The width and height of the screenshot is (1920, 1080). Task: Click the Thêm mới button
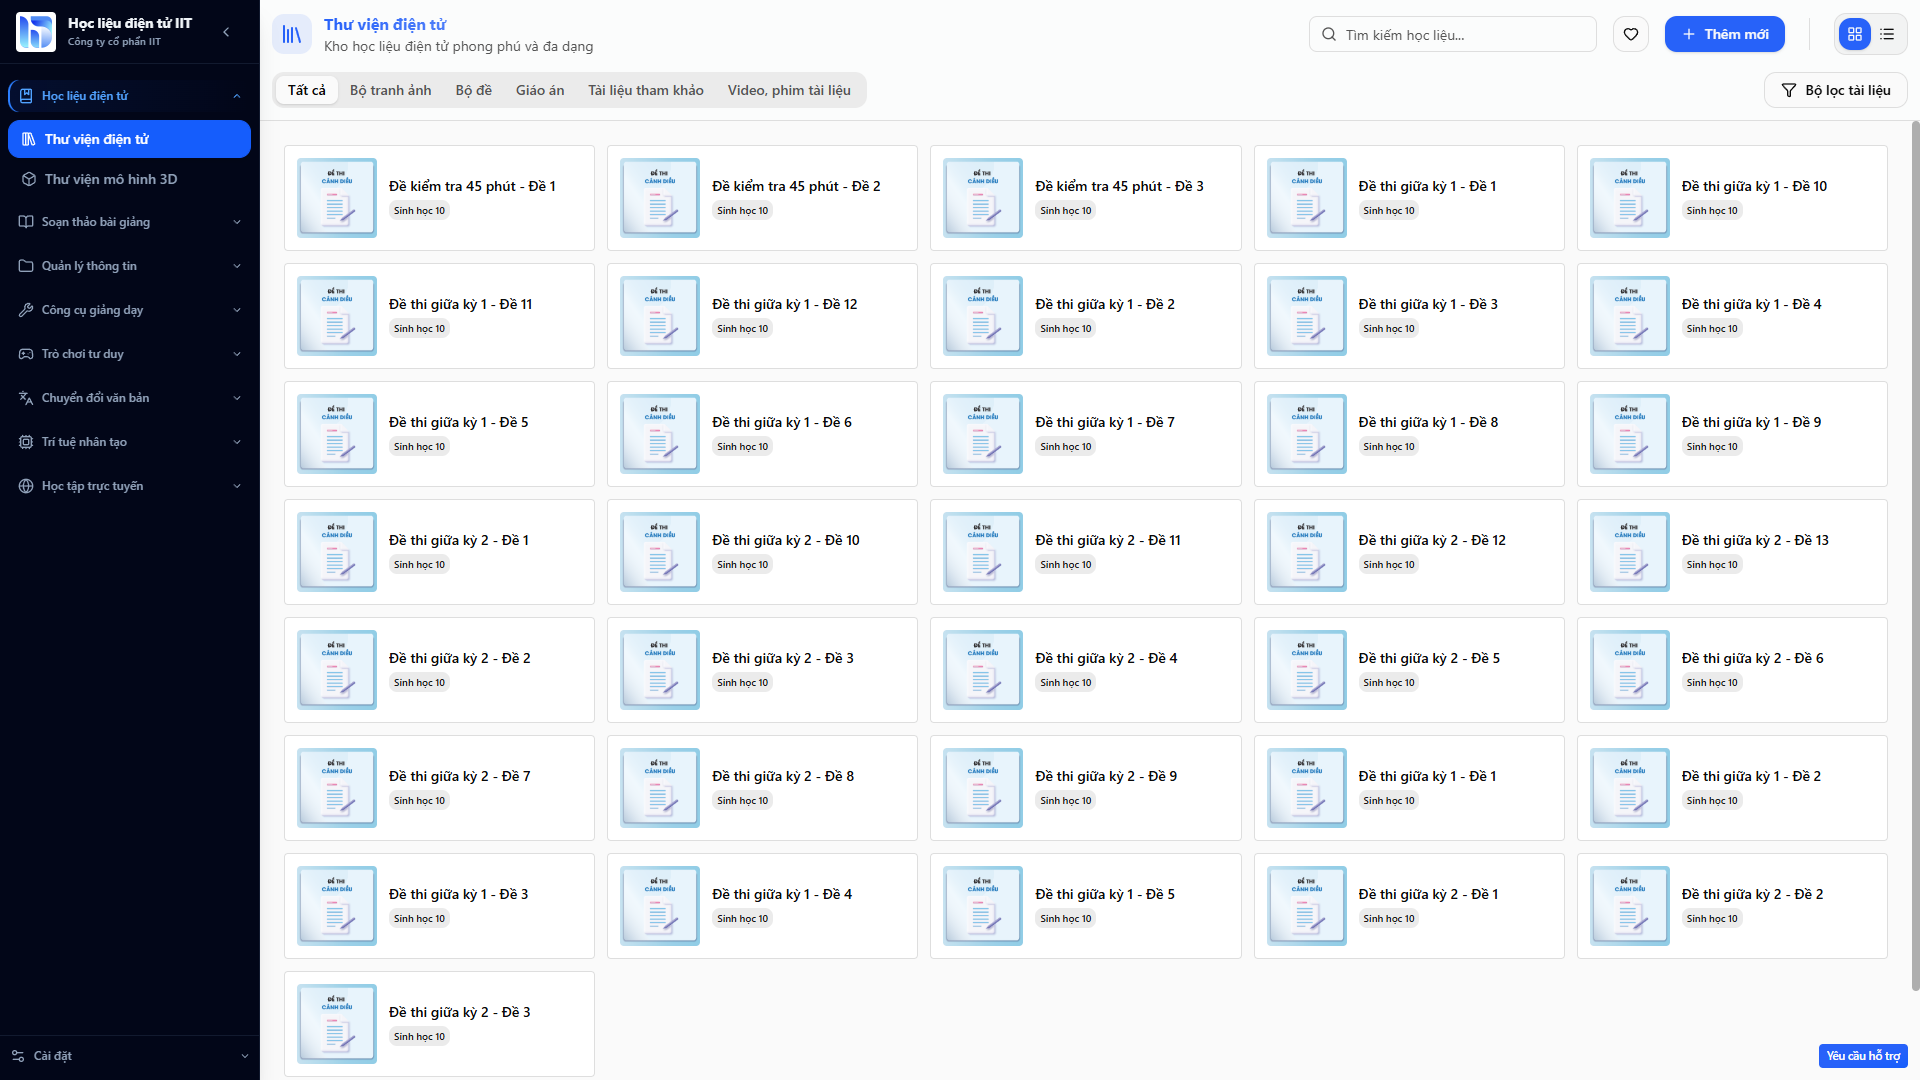(x=1724, y=34)
